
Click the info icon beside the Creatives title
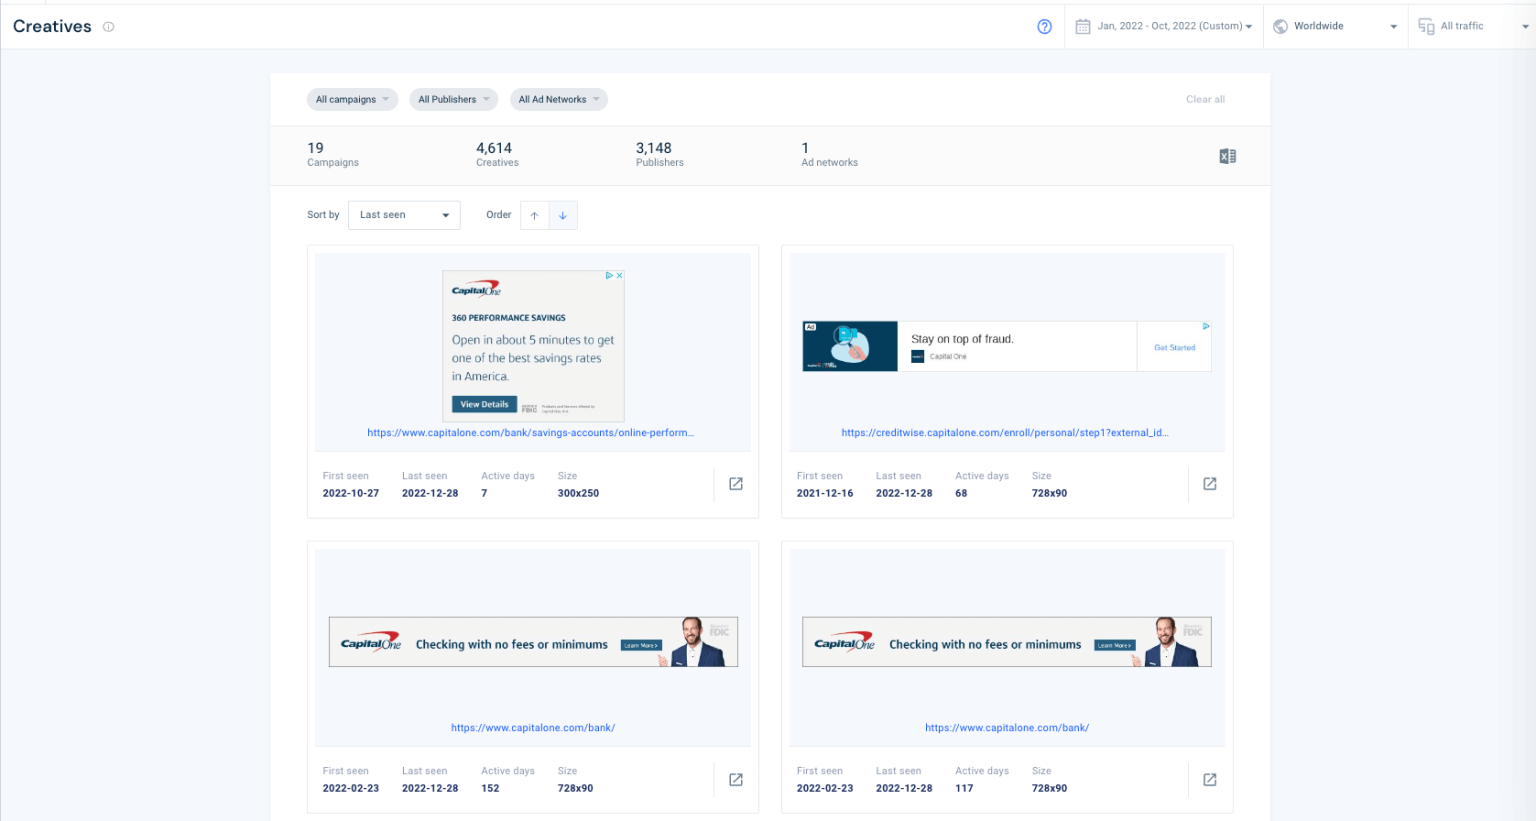tap(108, 26)
